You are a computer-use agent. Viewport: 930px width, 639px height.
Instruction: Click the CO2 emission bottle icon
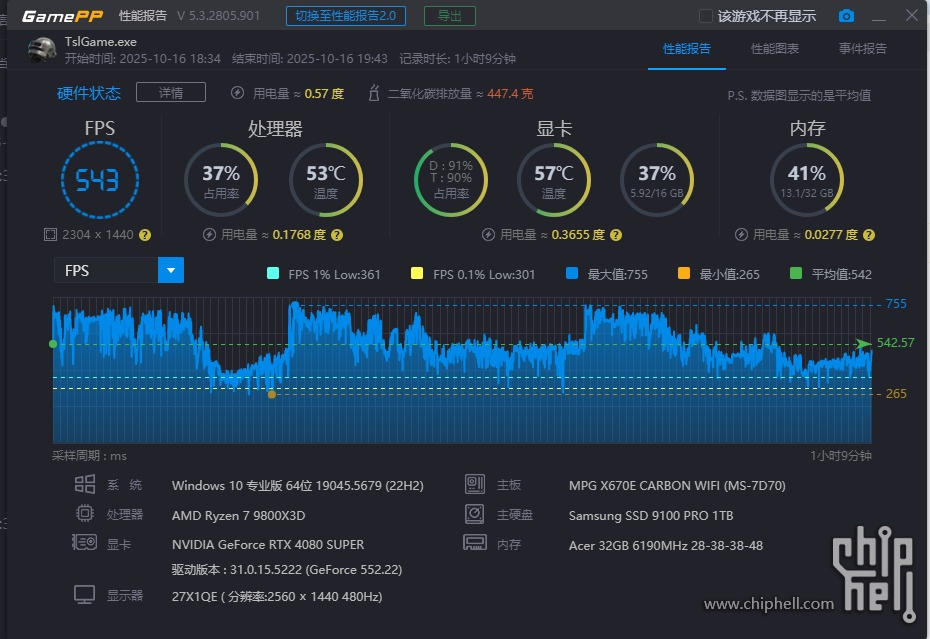[x=375, y=93]
